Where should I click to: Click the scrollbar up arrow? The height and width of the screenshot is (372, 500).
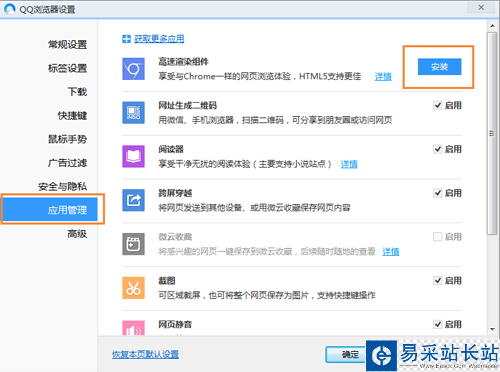[492, 26]
